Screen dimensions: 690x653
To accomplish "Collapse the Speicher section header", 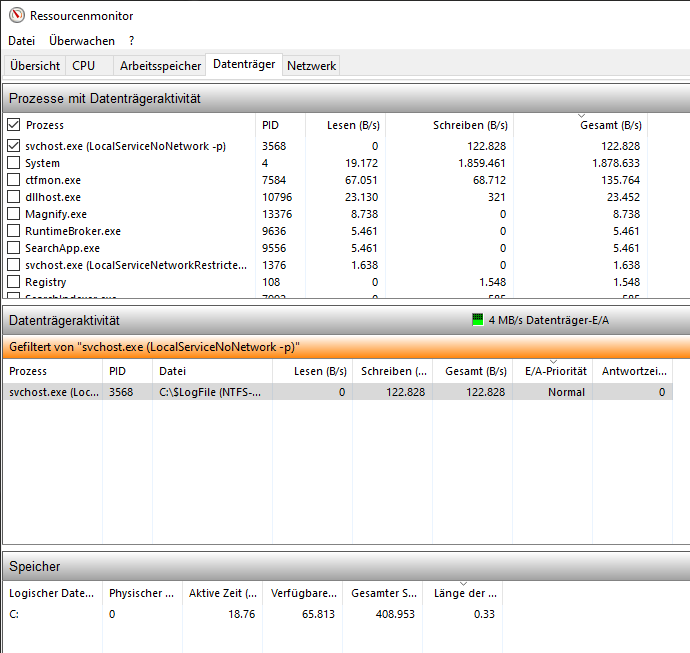I will tap(346, 566).
